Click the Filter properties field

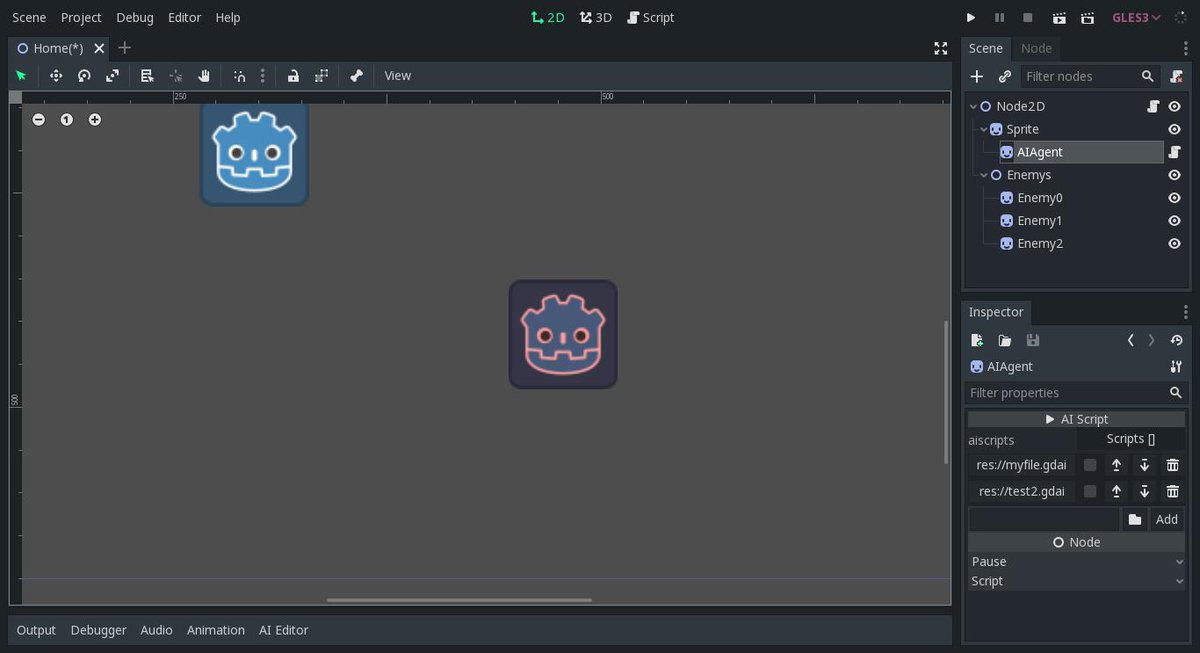pos(1075,393)
